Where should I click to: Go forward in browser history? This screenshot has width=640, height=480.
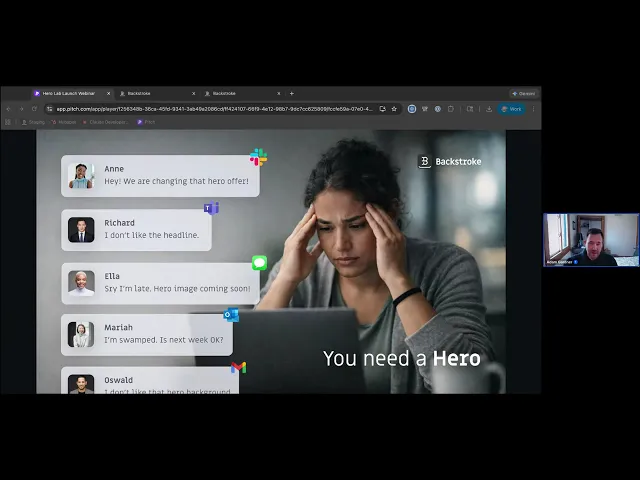(x=21, y=109)
